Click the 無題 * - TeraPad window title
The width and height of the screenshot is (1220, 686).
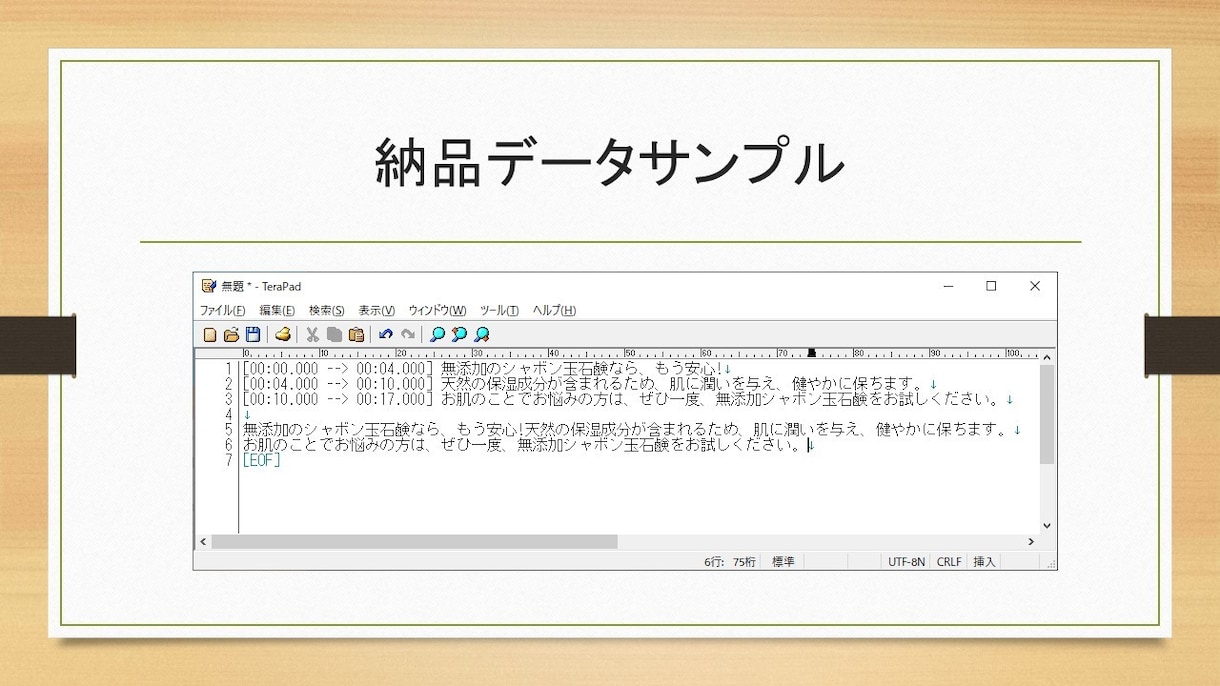(x=262, y=286)
